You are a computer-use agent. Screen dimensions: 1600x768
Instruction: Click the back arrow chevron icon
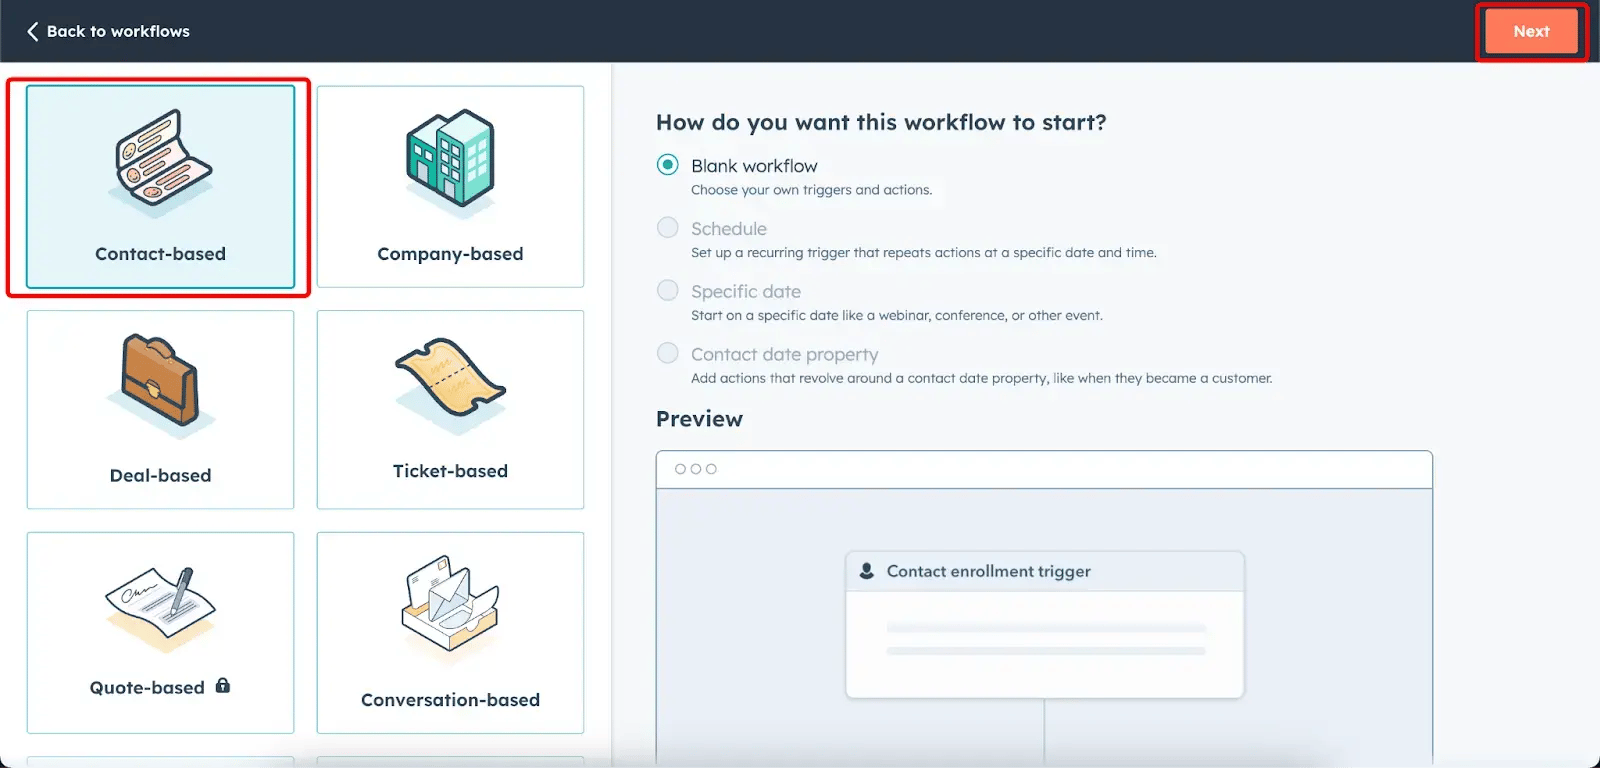33,31
